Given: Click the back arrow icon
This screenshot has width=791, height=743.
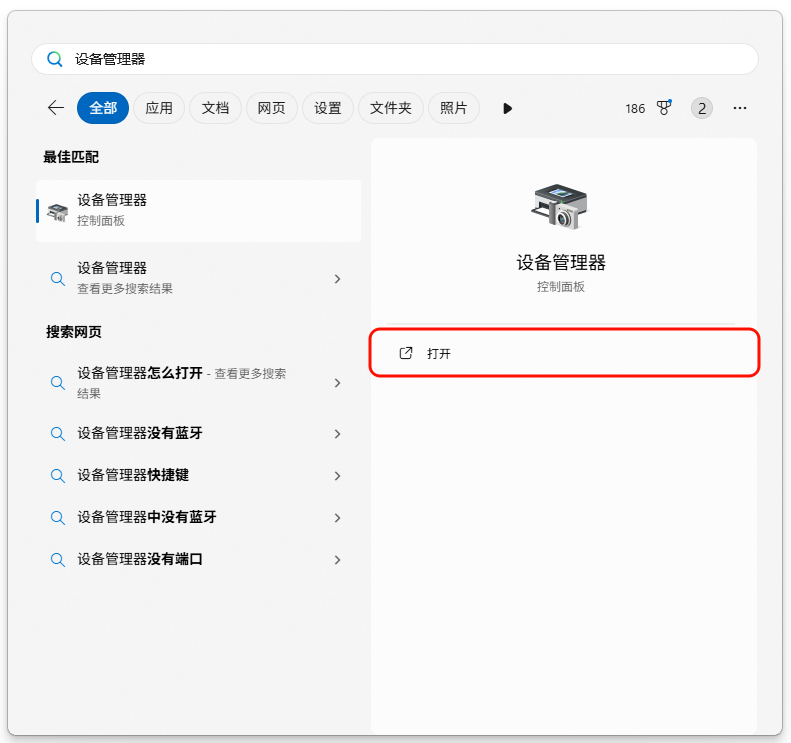Looking at the screenshot, I should pos(56,108).
